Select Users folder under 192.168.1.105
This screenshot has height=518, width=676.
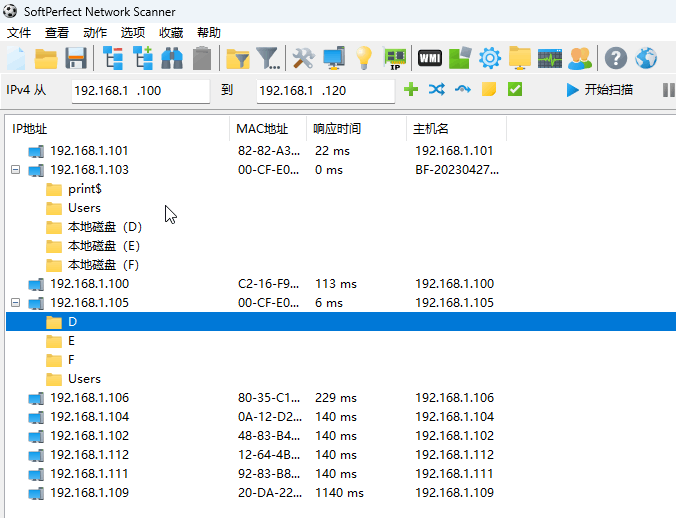click(x=84, y=379)
